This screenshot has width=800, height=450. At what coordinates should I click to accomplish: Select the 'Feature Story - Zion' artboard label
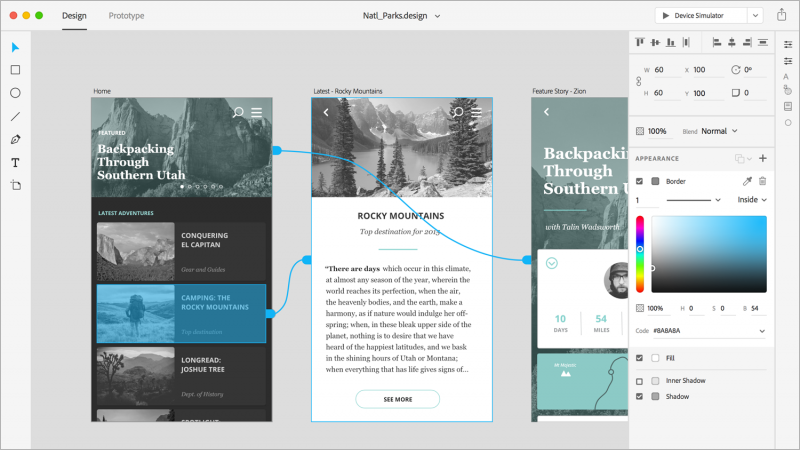point(559,91)
